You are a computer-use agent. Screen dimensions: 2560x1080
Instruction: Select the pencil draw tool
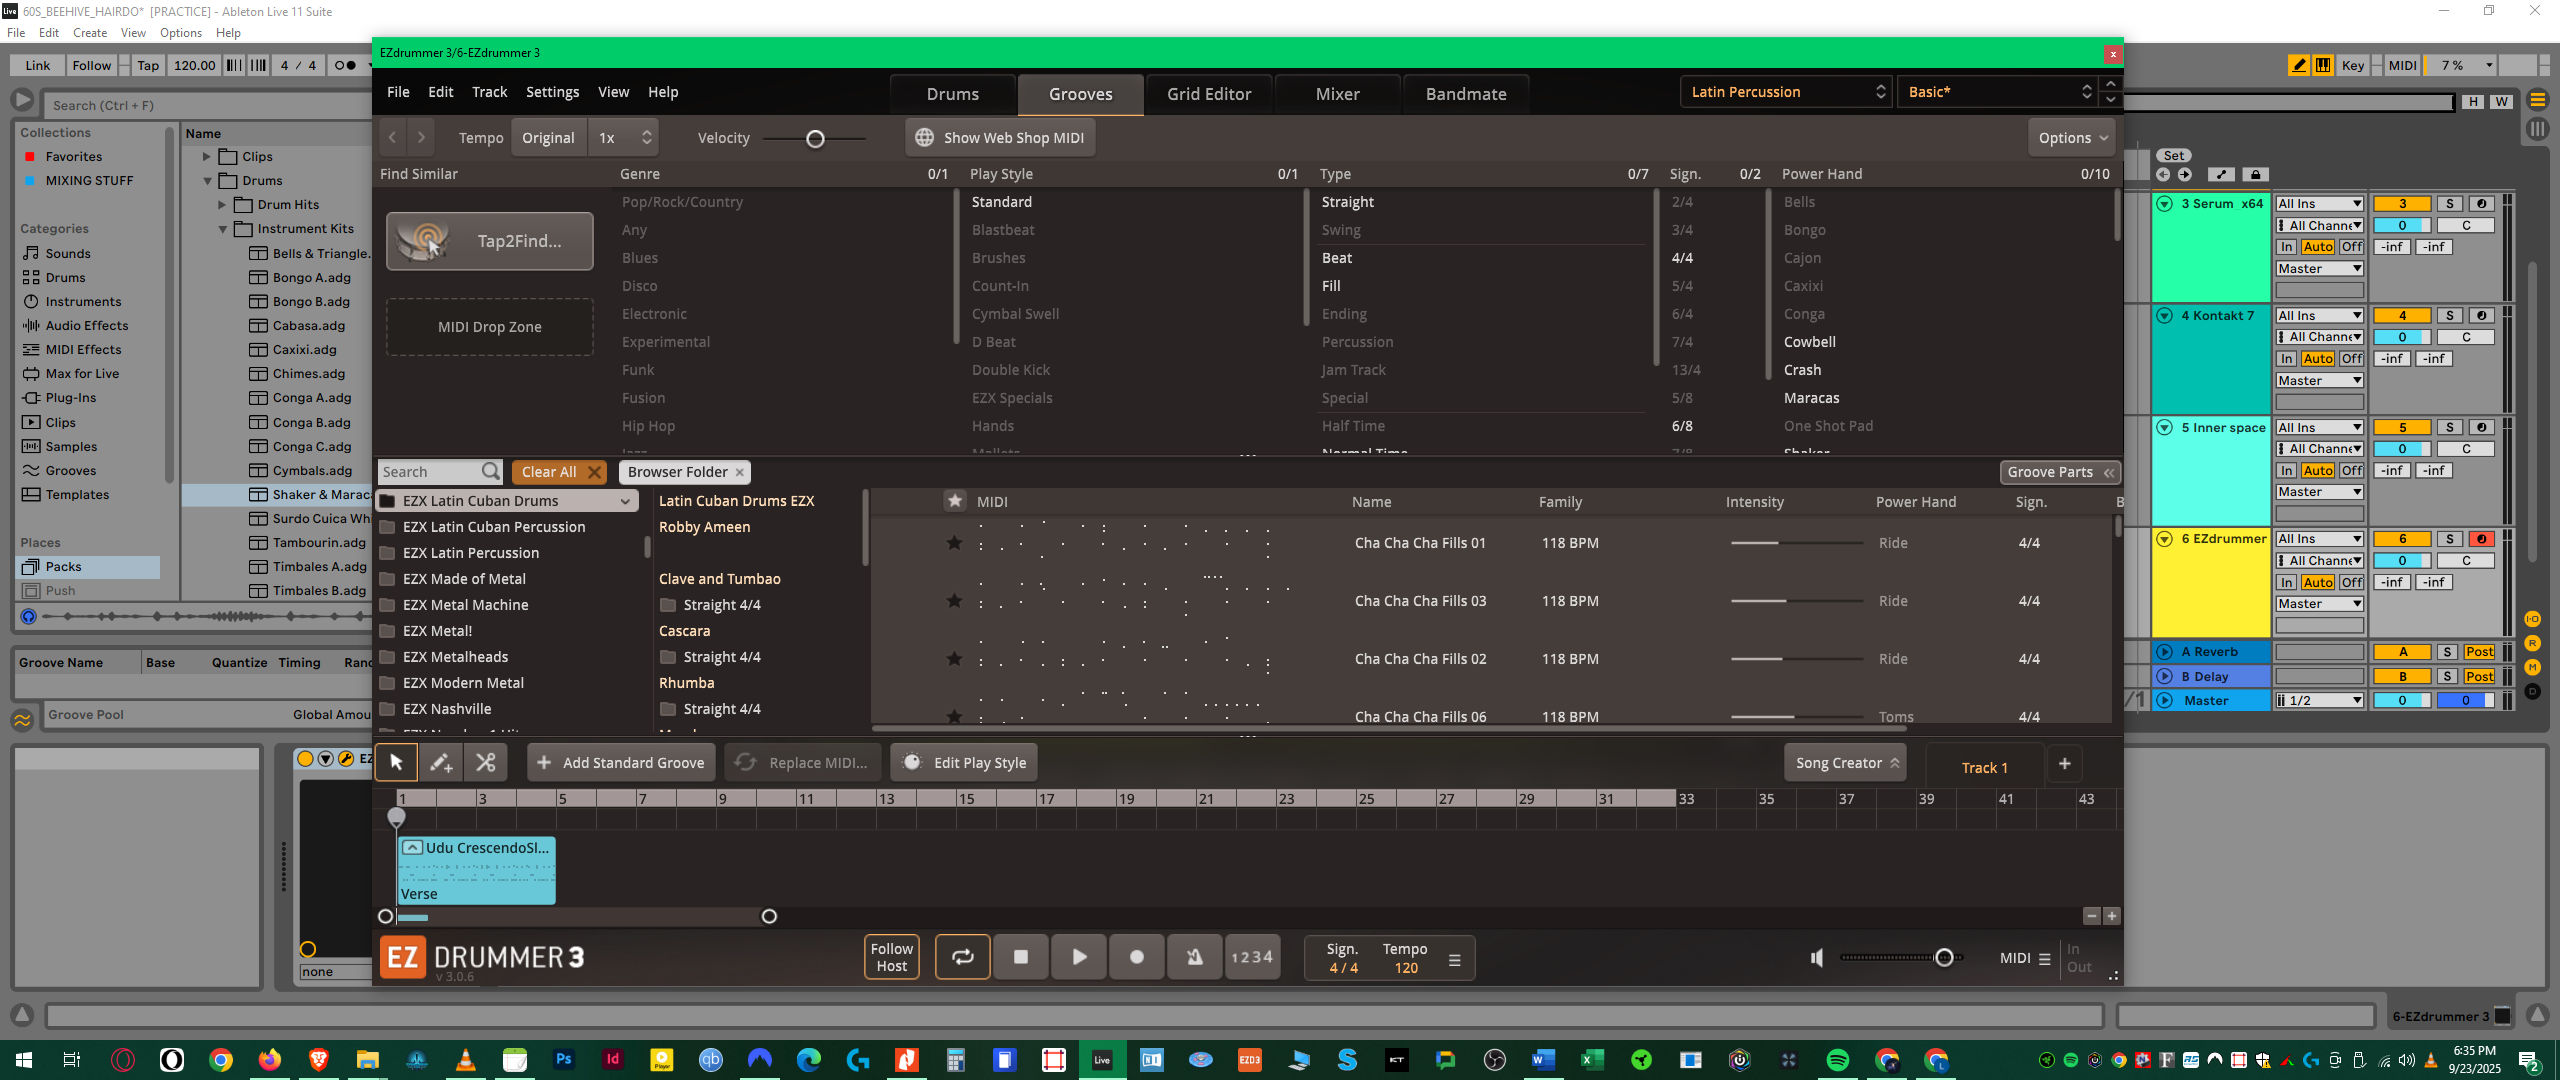point(441,763)
